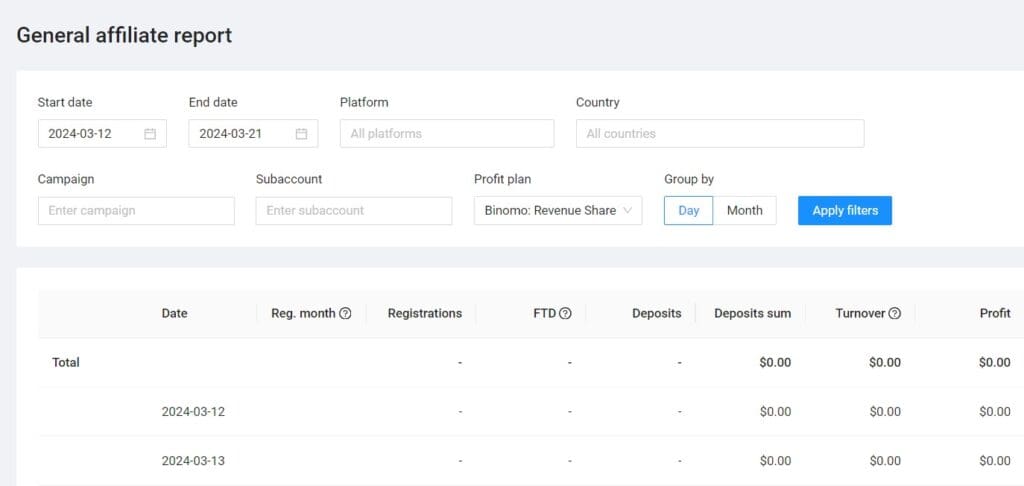
Task: Select the 2024-03-13 date row cell
Action: tap(193, 461)
